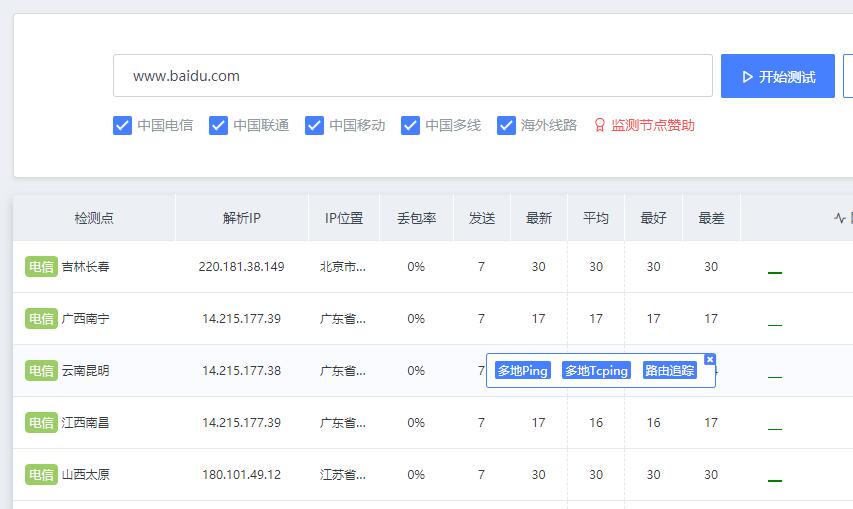853x509 pixels.
Task: Select the 广西南宁 node name
Action: pos(85,318)
